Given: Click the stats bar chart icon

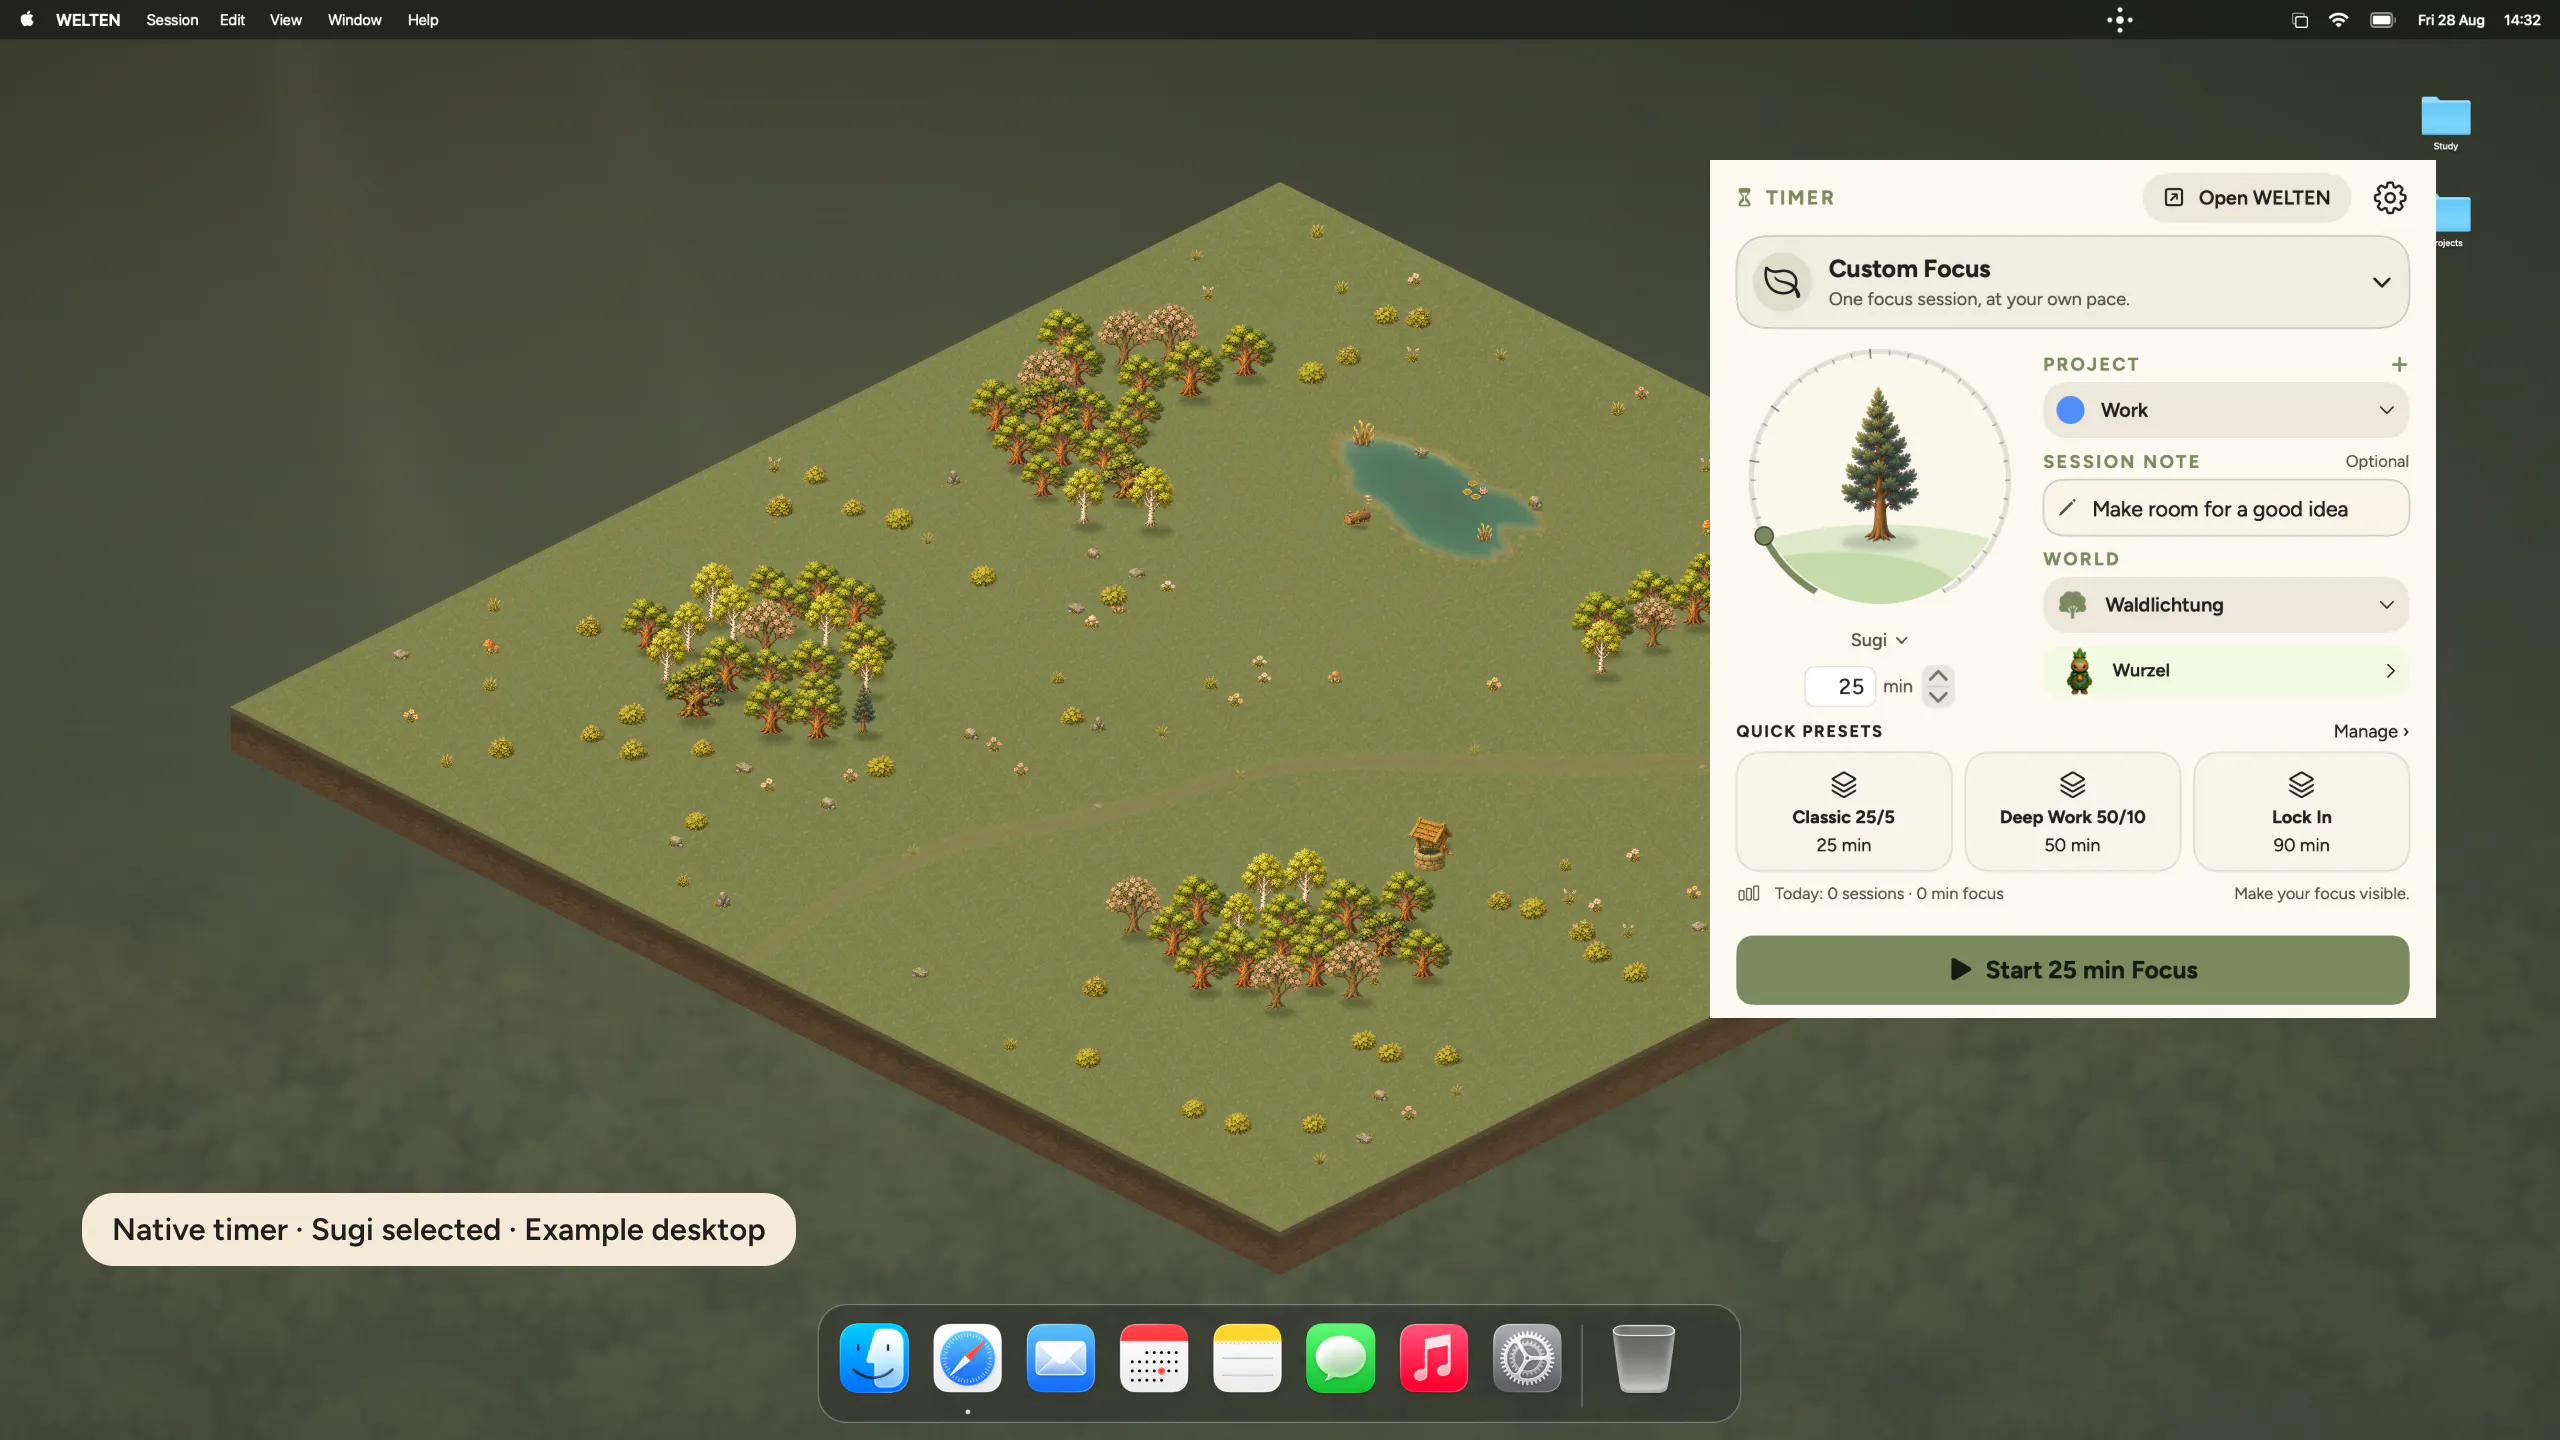Looking at the screenshot, I should pos(1748,893).
